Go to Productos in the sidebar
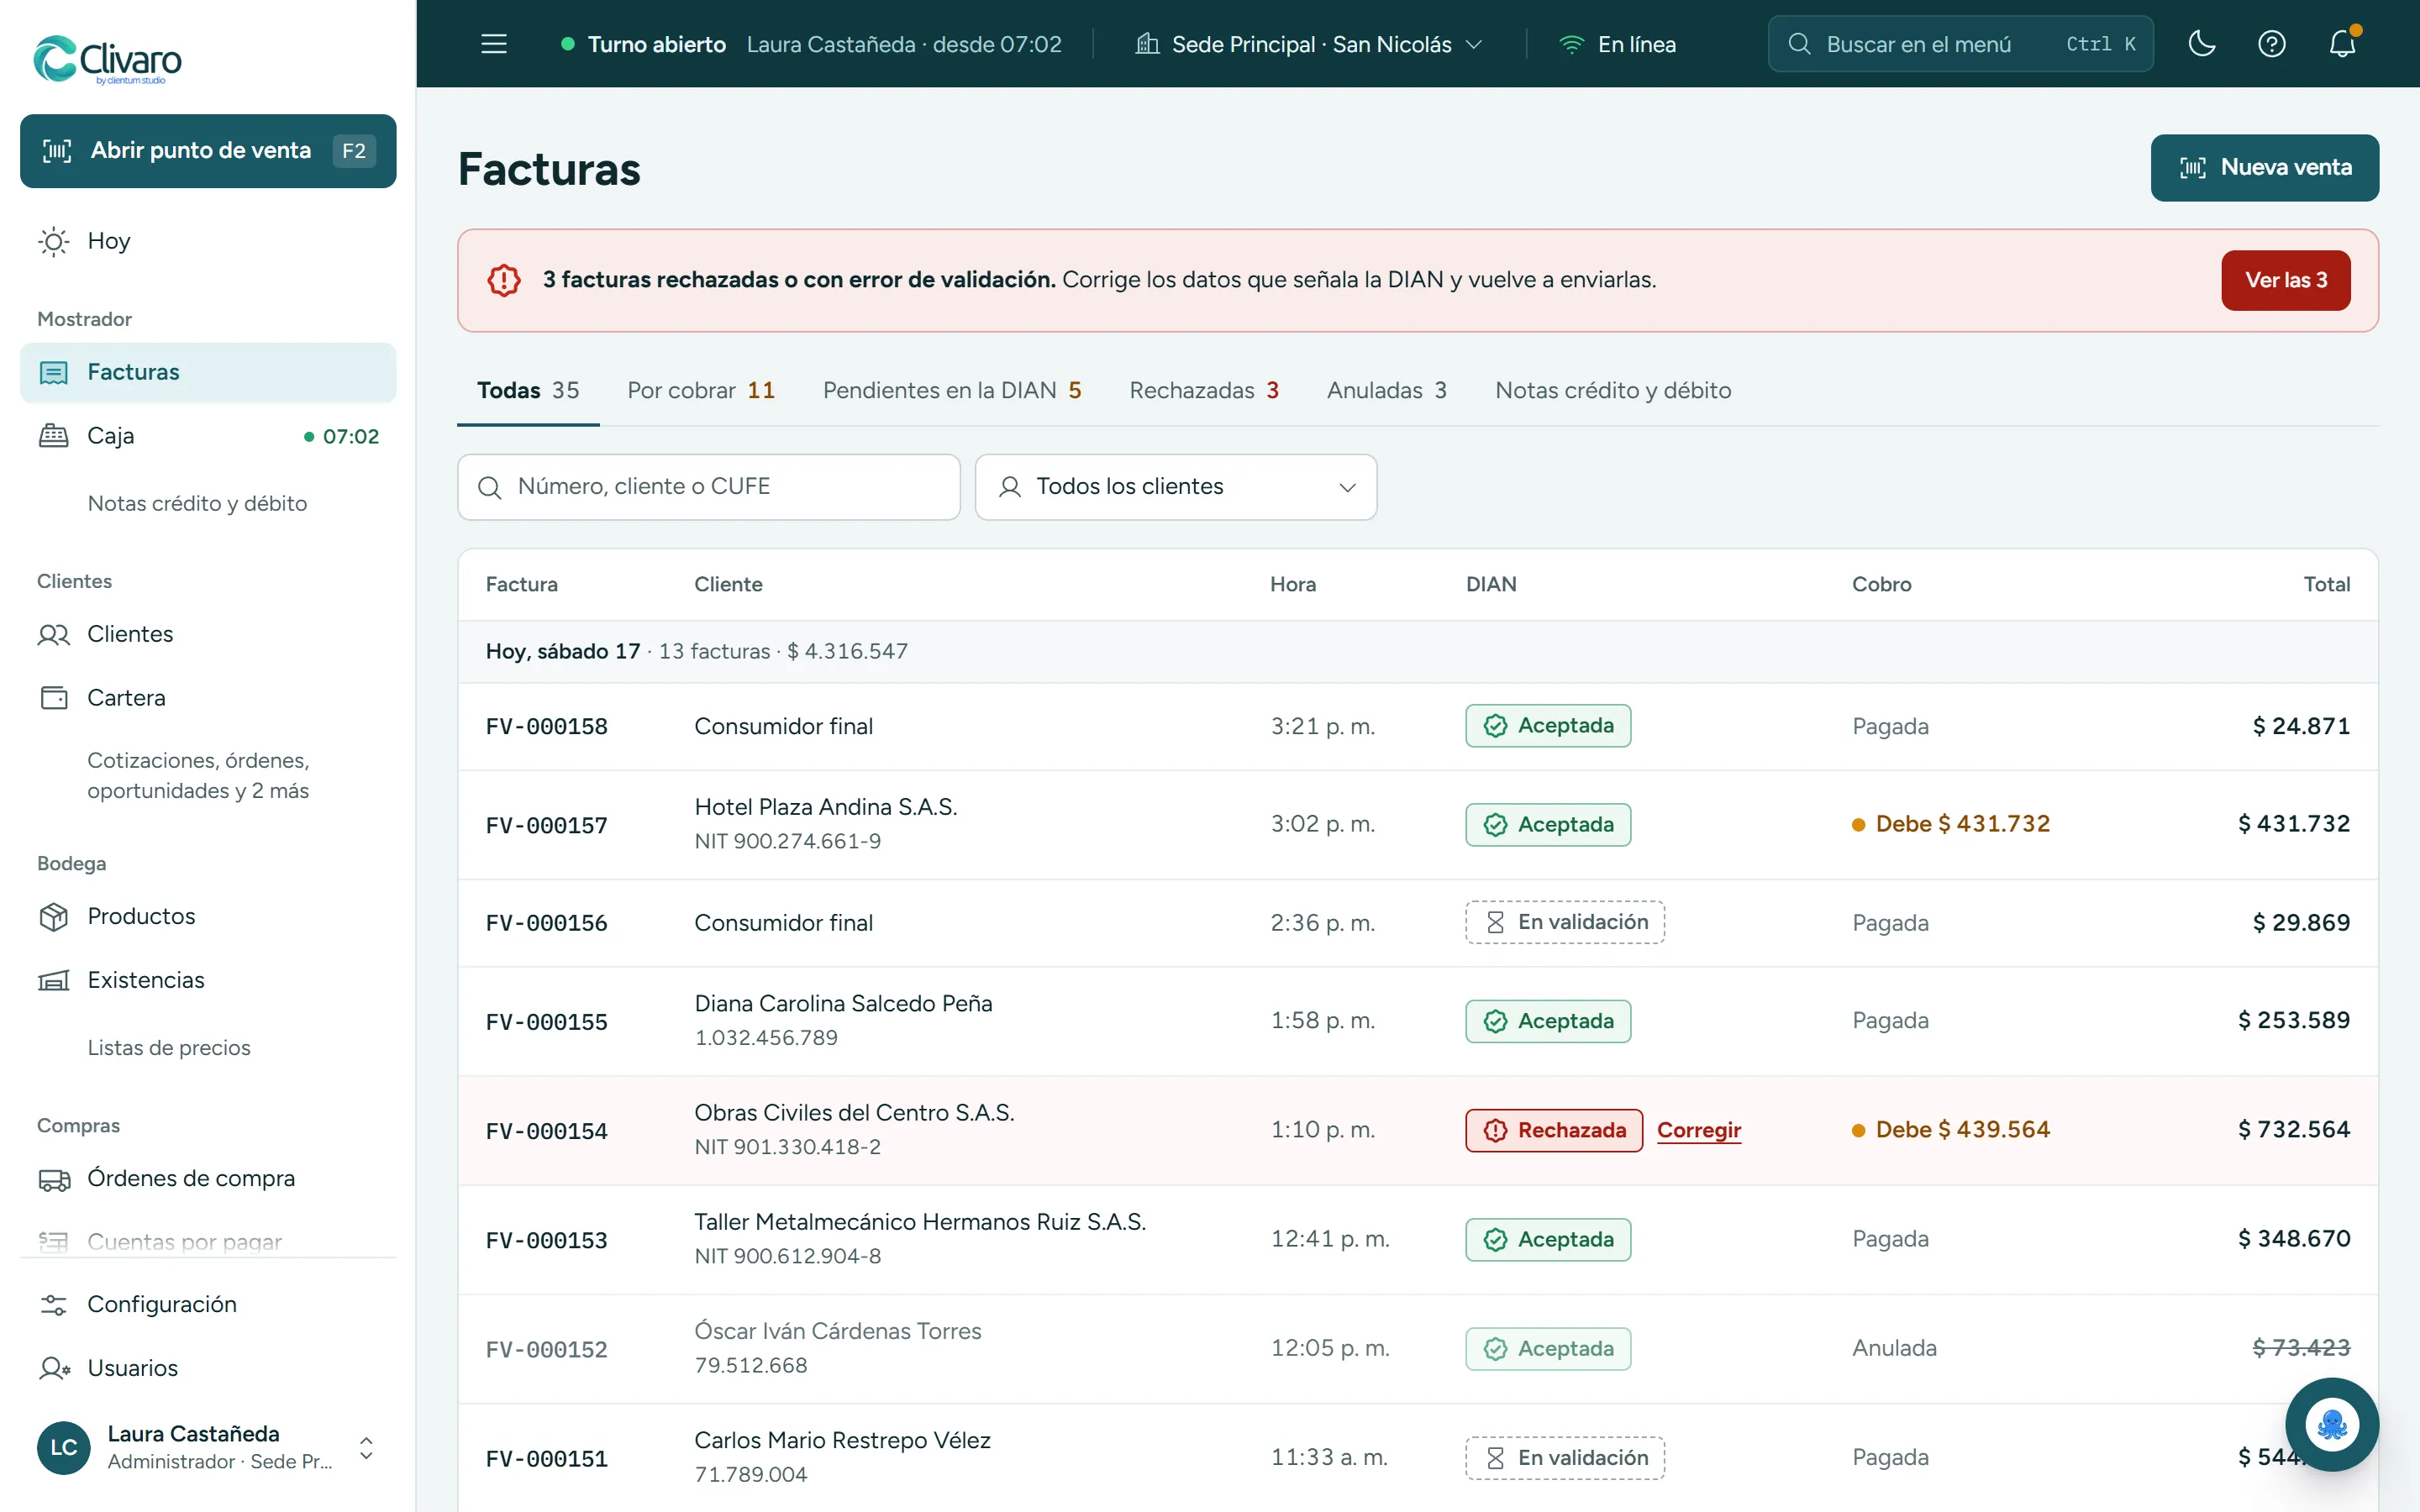The height and width of the screenshot is (1512, 2420). point(208,916)
